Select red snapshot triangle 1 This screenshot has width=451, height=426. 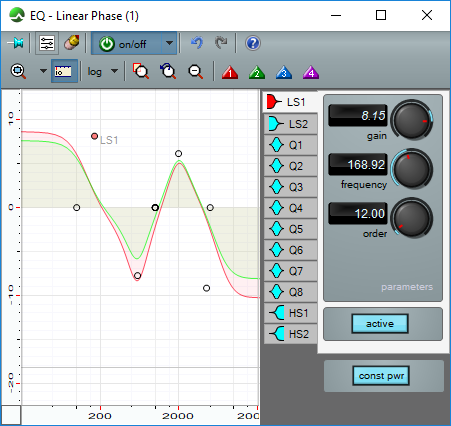coord(230,72)
